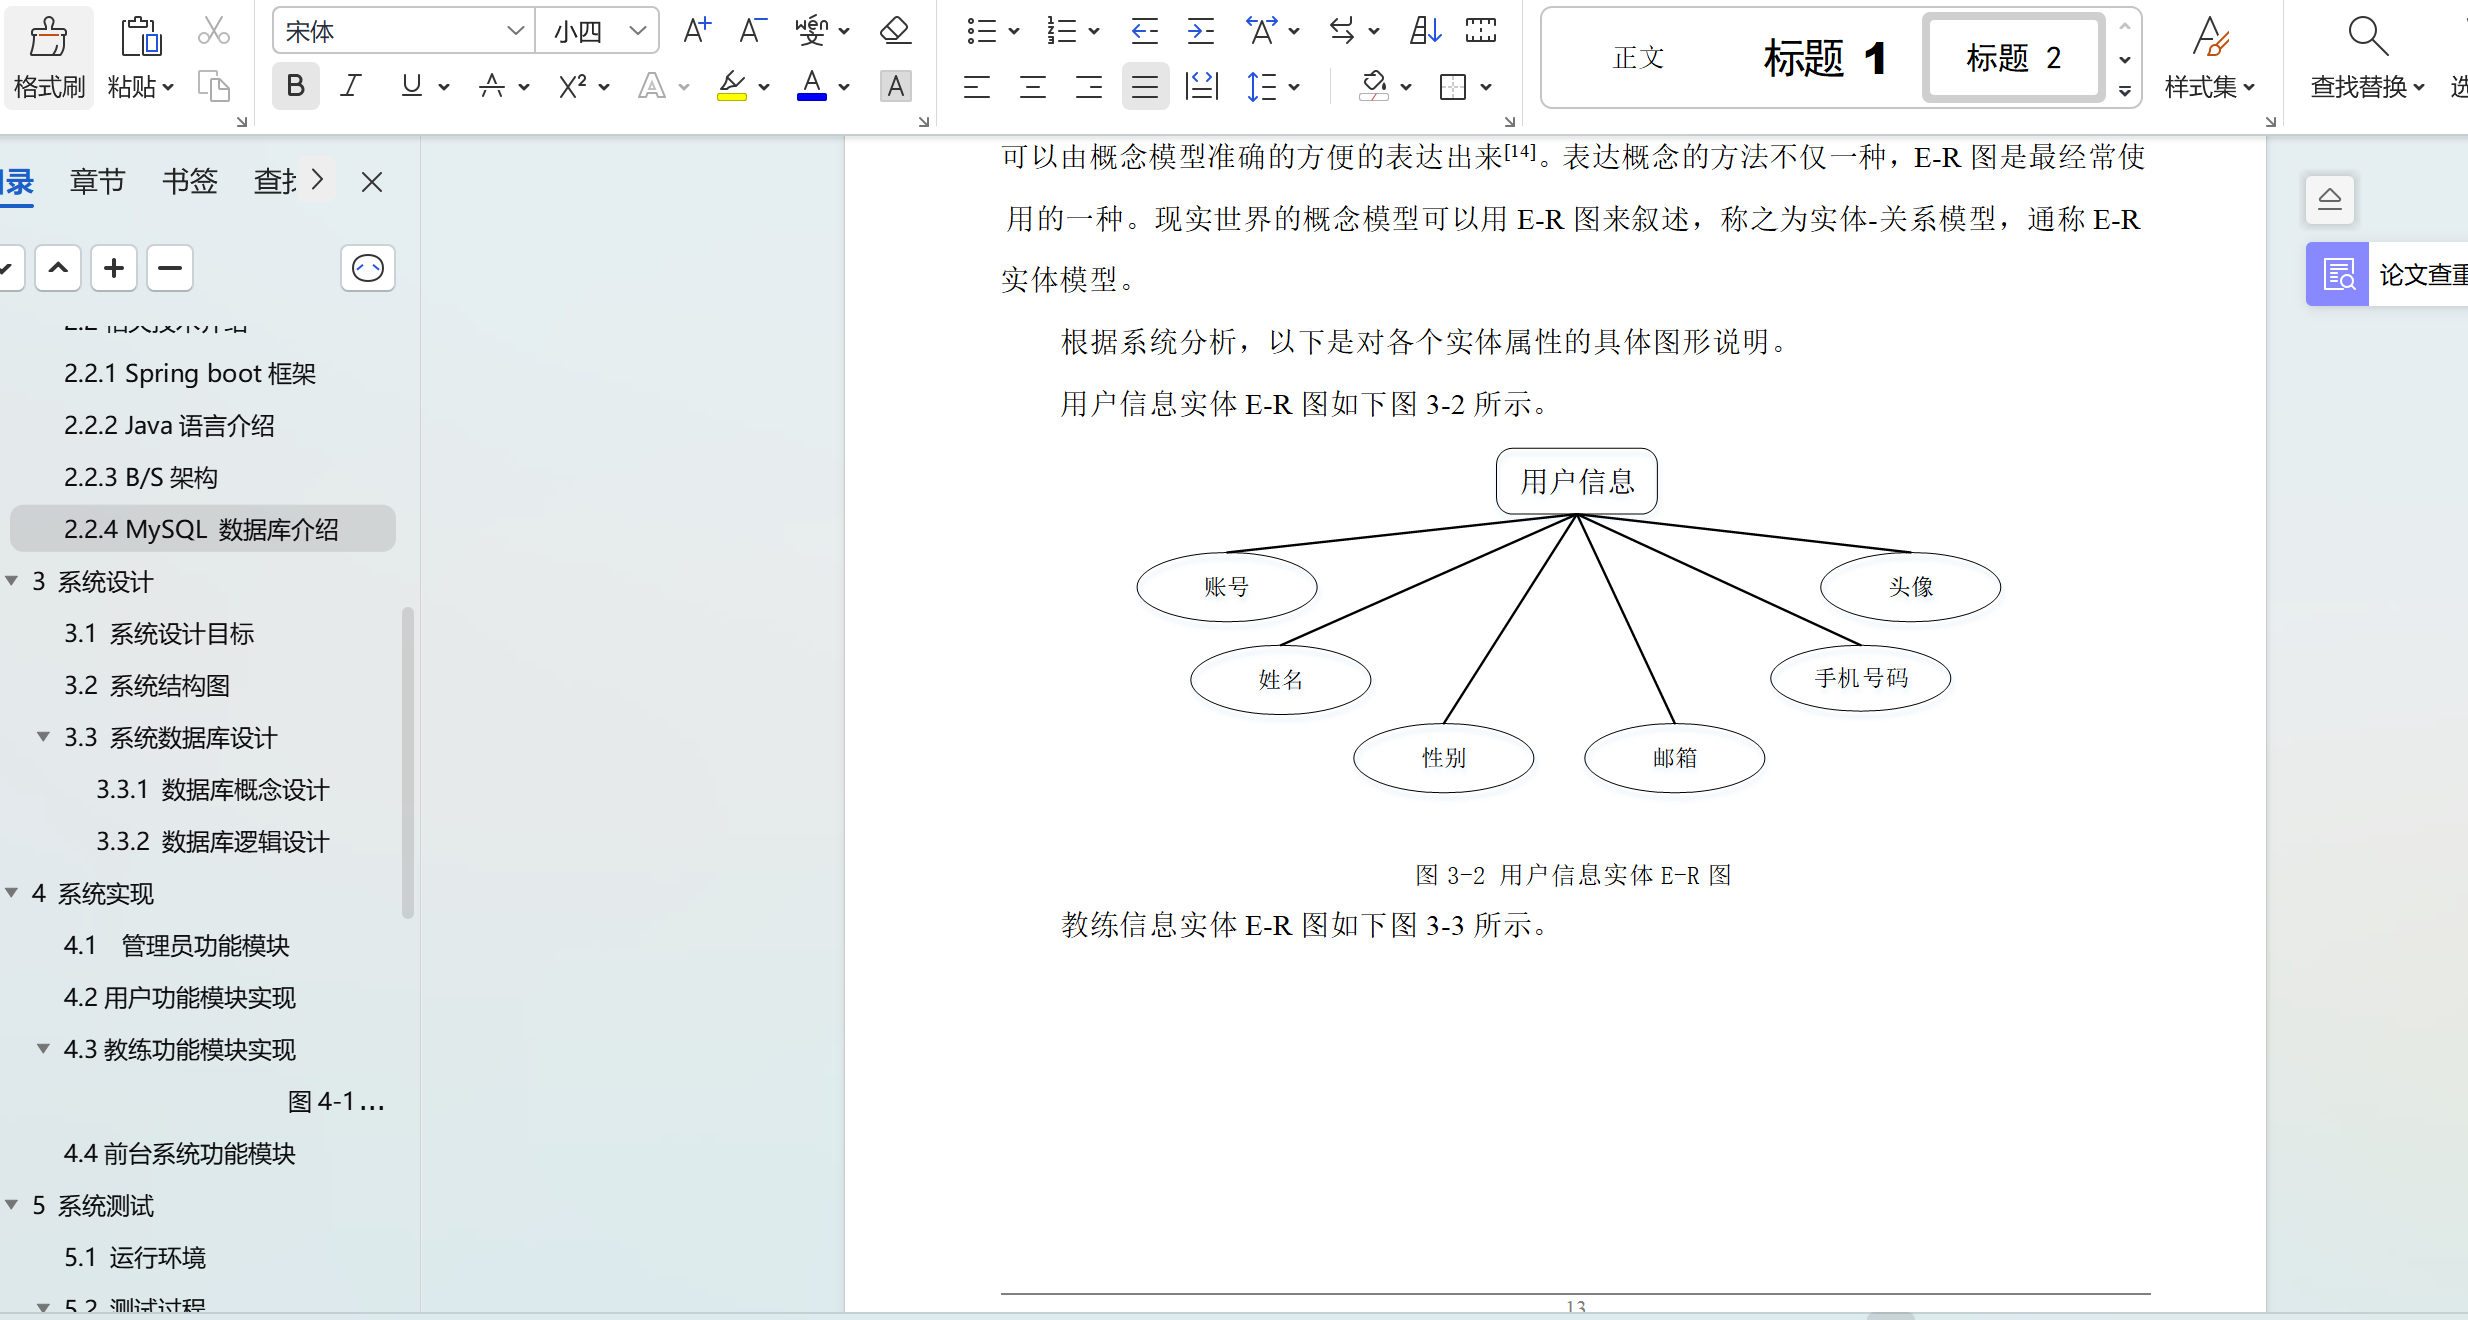Open the Style Set (样式集) icon
This screenshot has height=1320, width=2468.
pyautogui.click(x=2210, y=36)
